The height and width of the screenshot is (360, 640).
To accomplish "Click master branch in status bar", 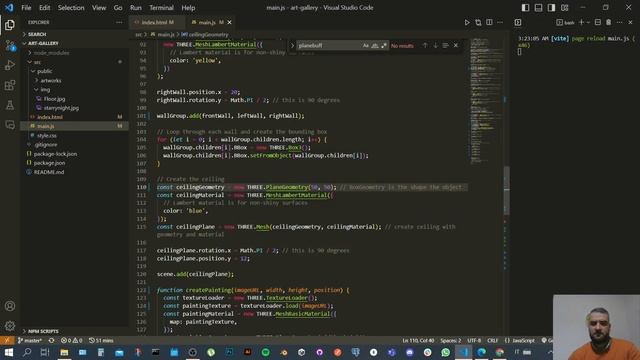I will pos(30,340).
